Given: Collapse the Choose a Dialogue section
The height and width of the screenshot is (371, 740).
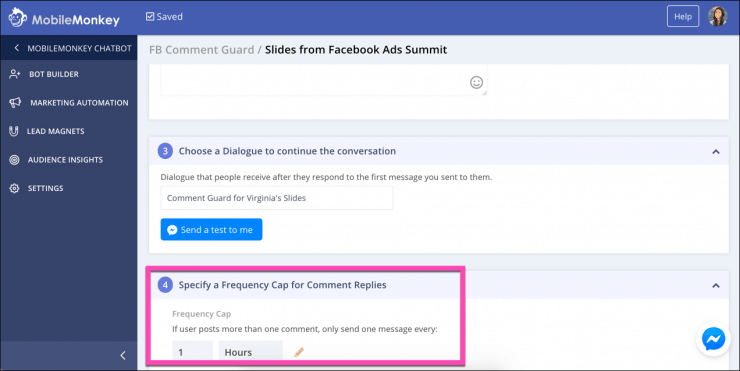Looking at the screenshot, I should [x=715, y=152].
